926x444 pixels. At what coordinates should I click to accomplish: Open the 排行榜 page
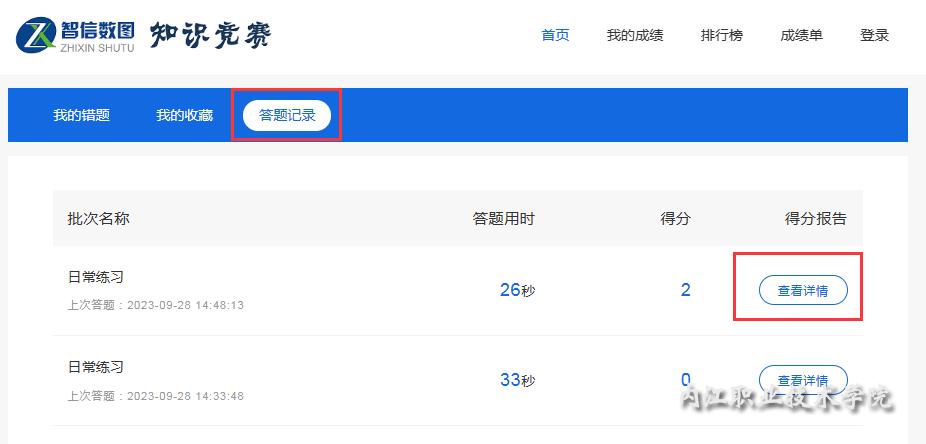pos(722,35)
